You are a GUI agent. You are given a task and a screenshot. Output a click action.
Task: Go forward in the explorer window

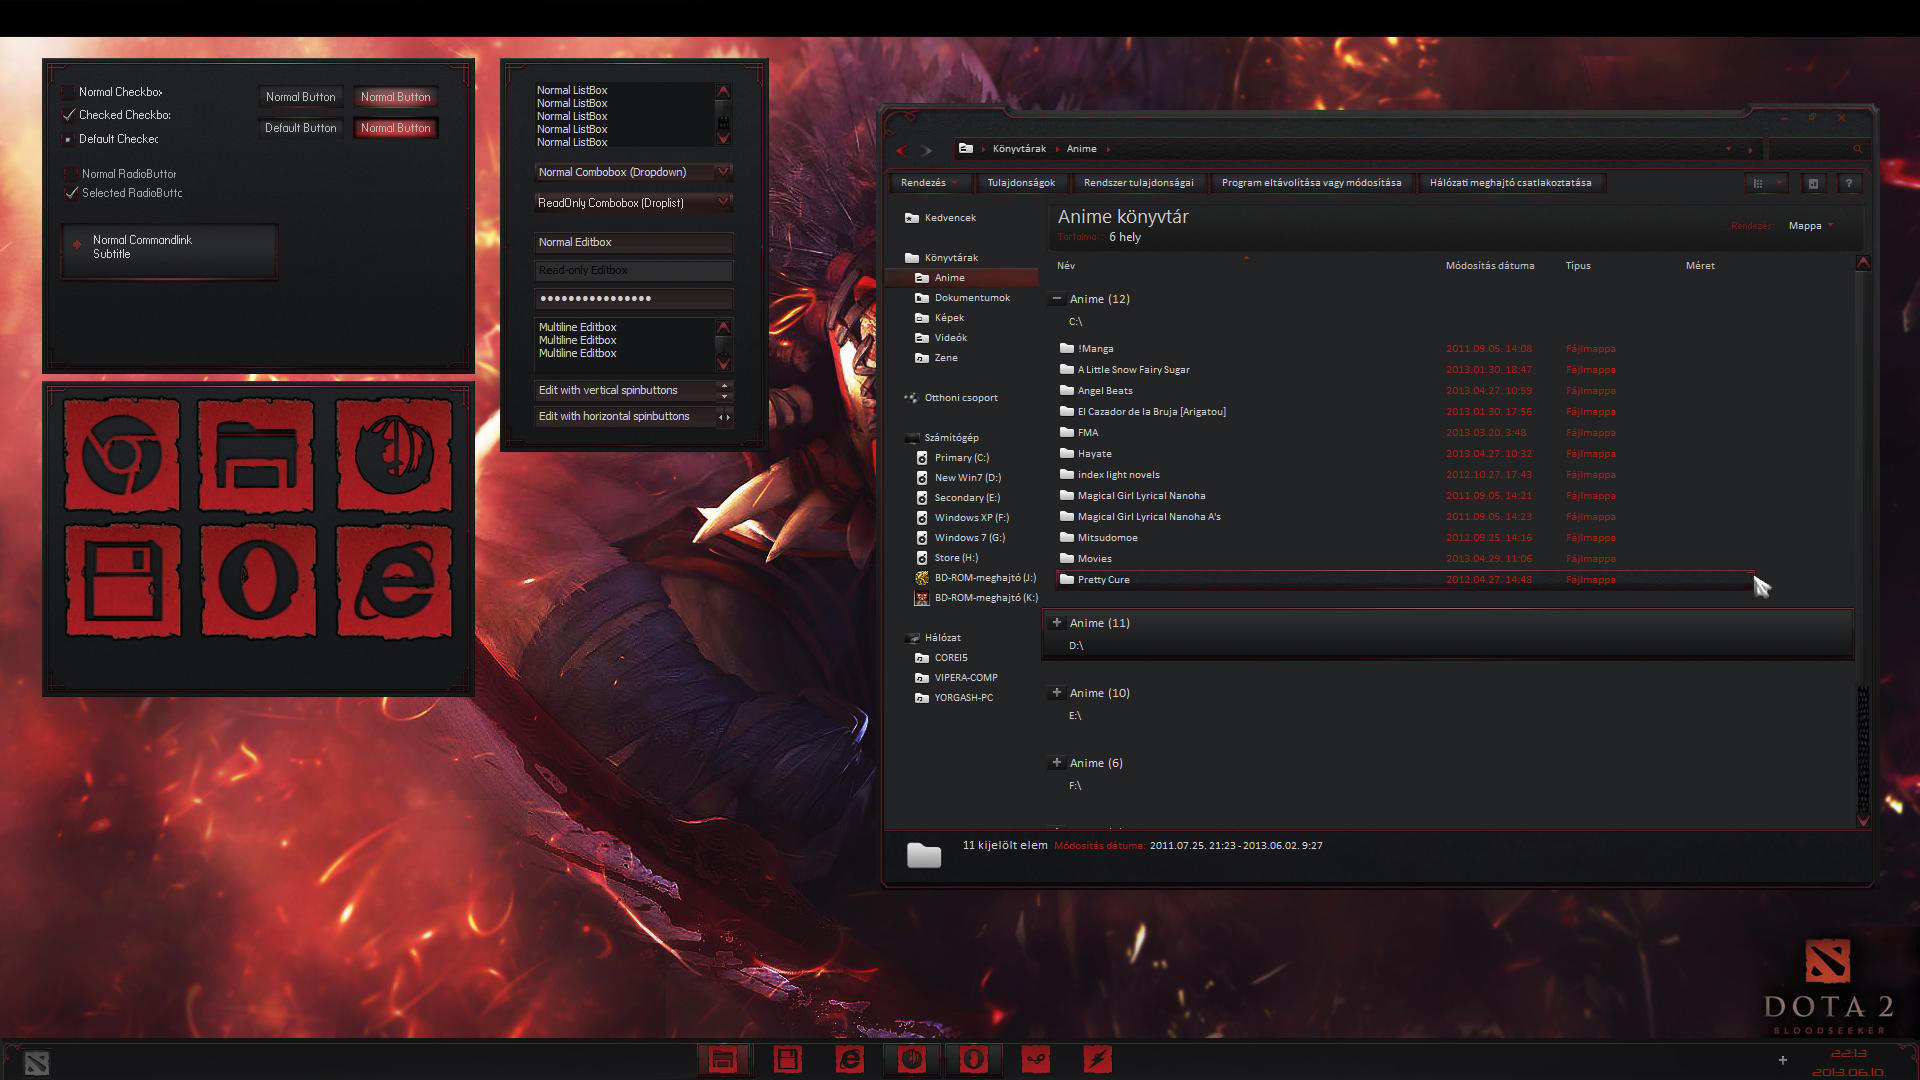(927, 150)
